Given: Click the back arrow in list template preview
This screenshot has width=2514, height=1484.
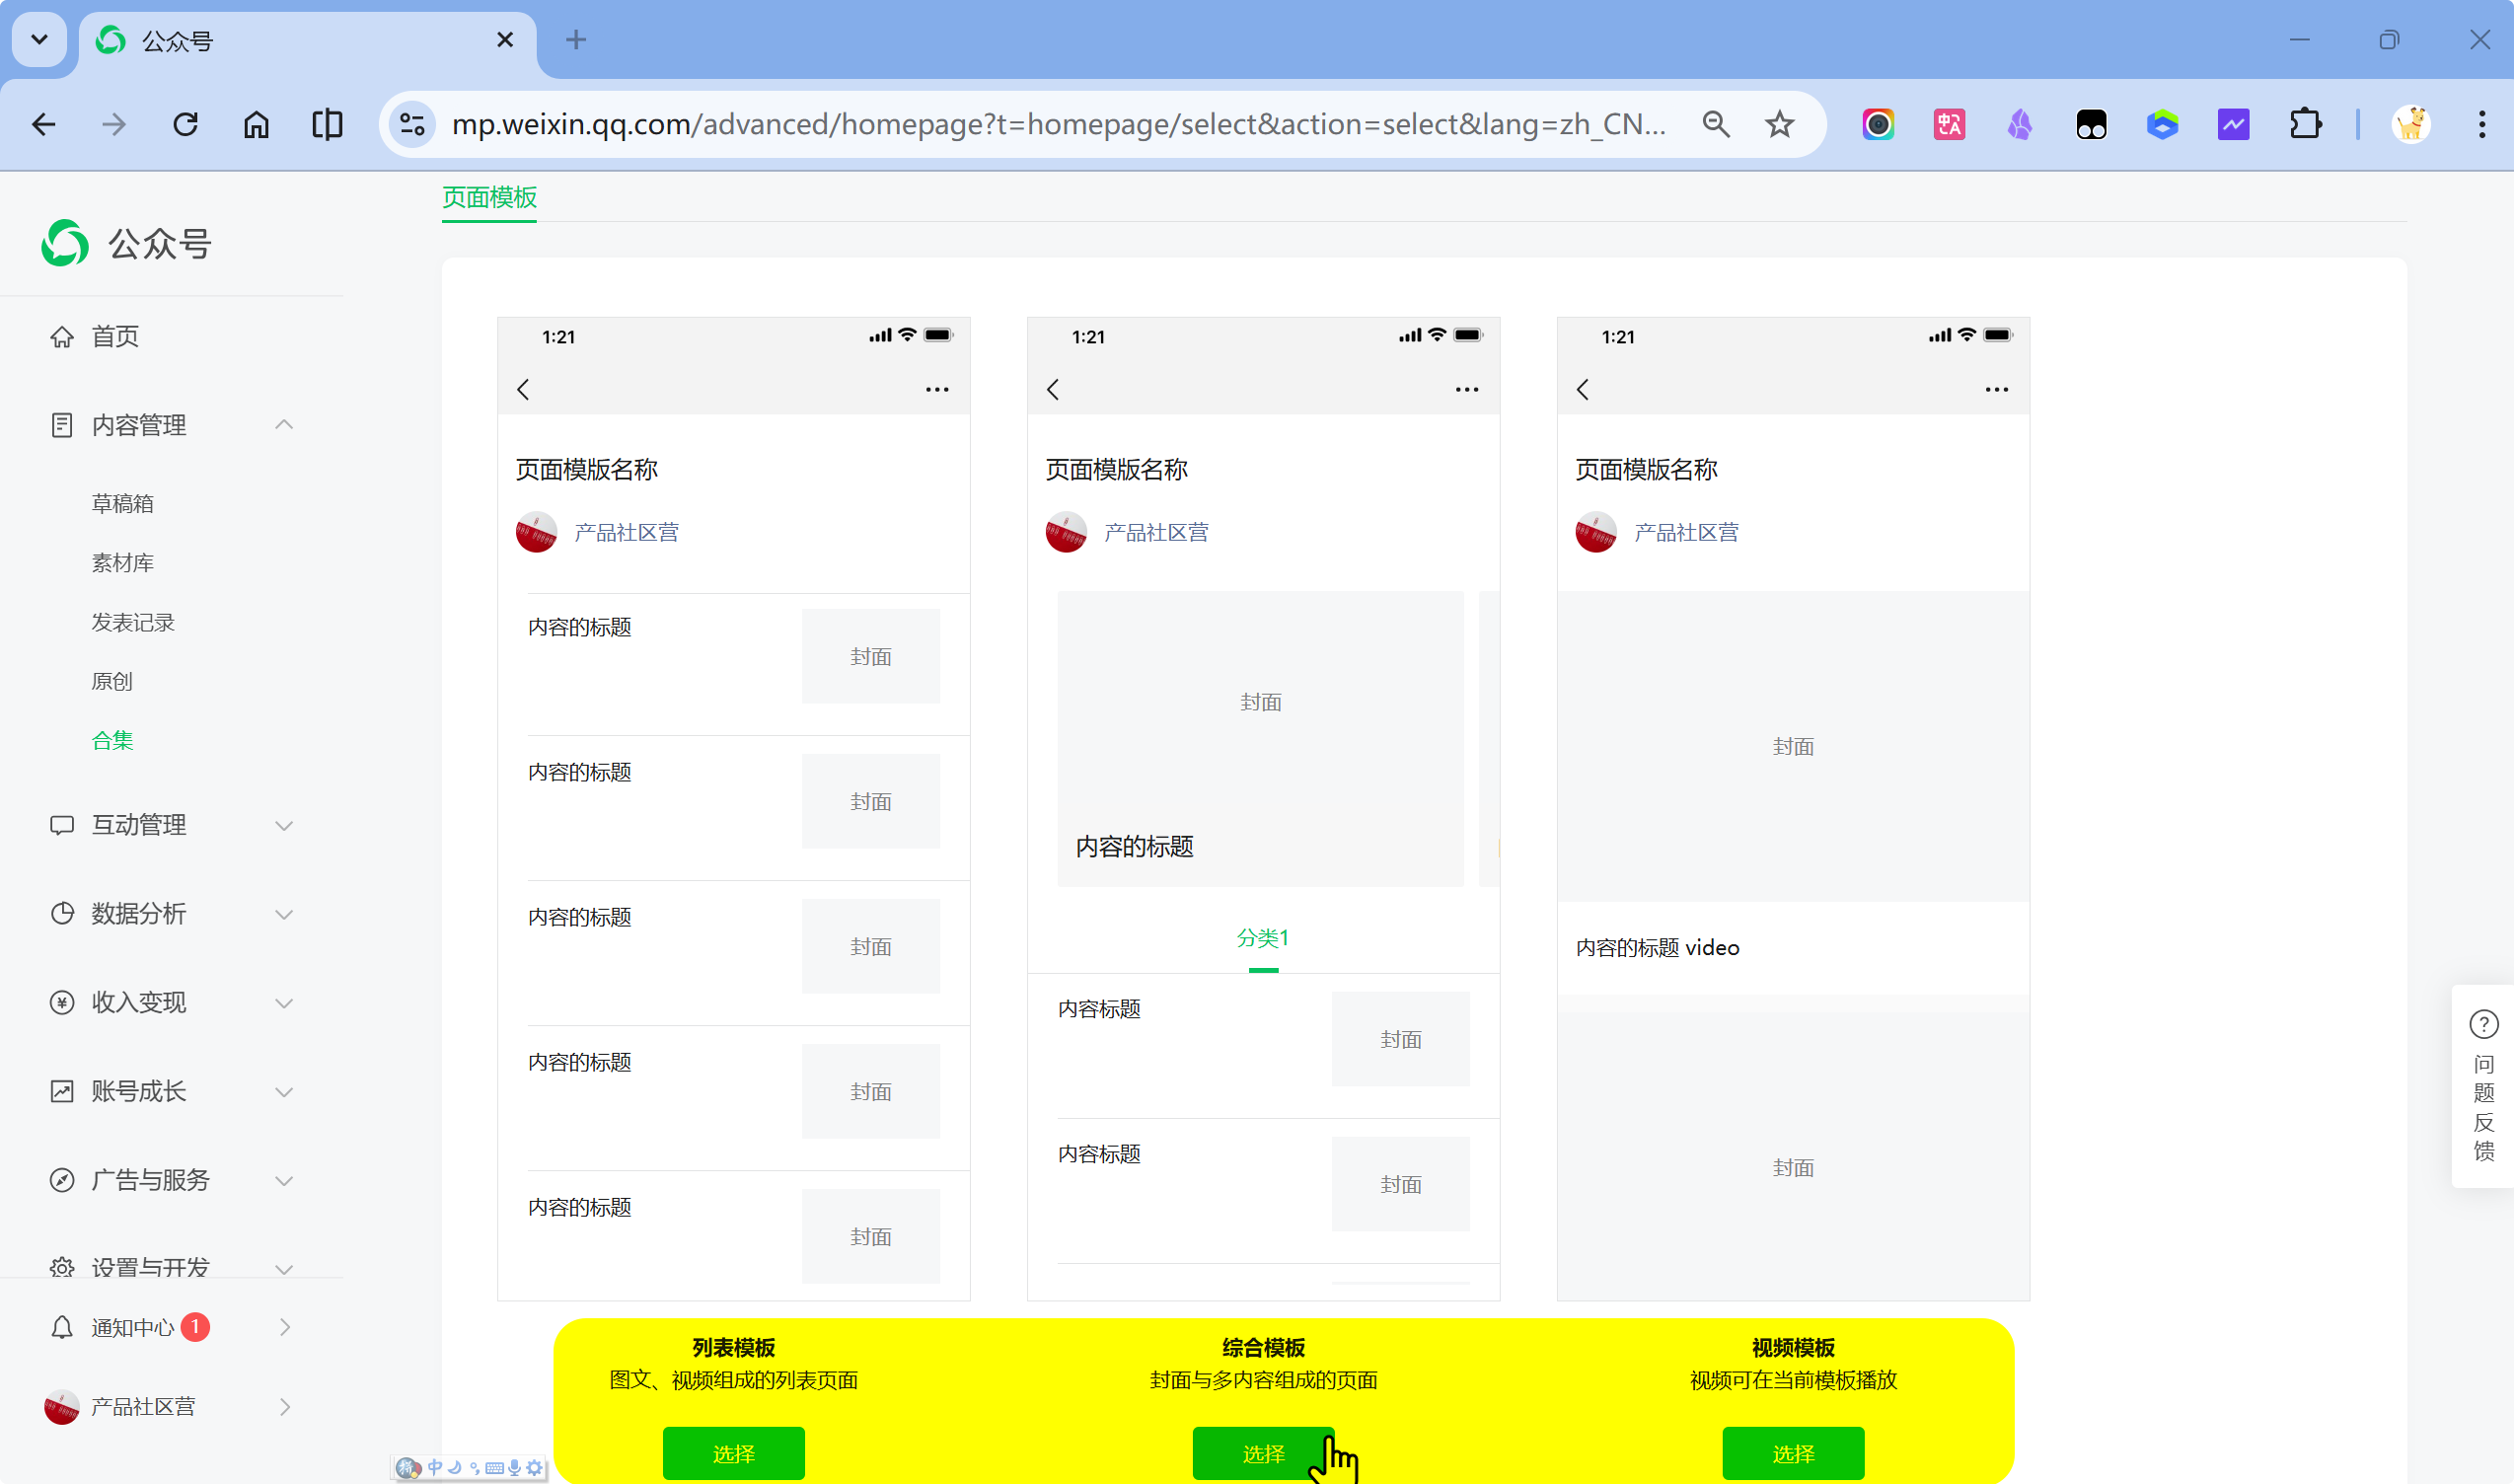Looking at the screenshot, I should click(523, 389).
